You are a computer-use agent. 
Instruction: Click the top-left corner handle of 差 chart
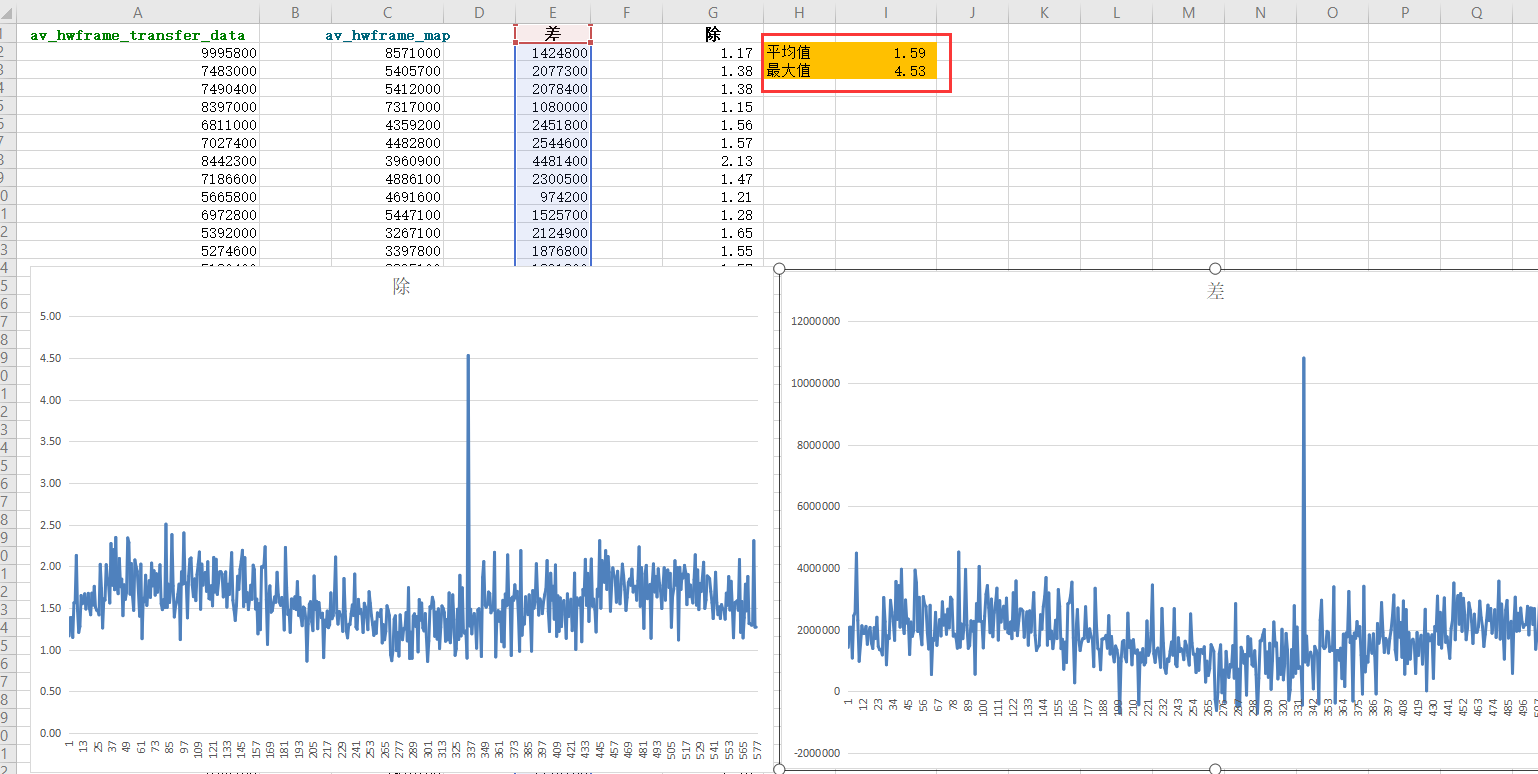[780, 268]
